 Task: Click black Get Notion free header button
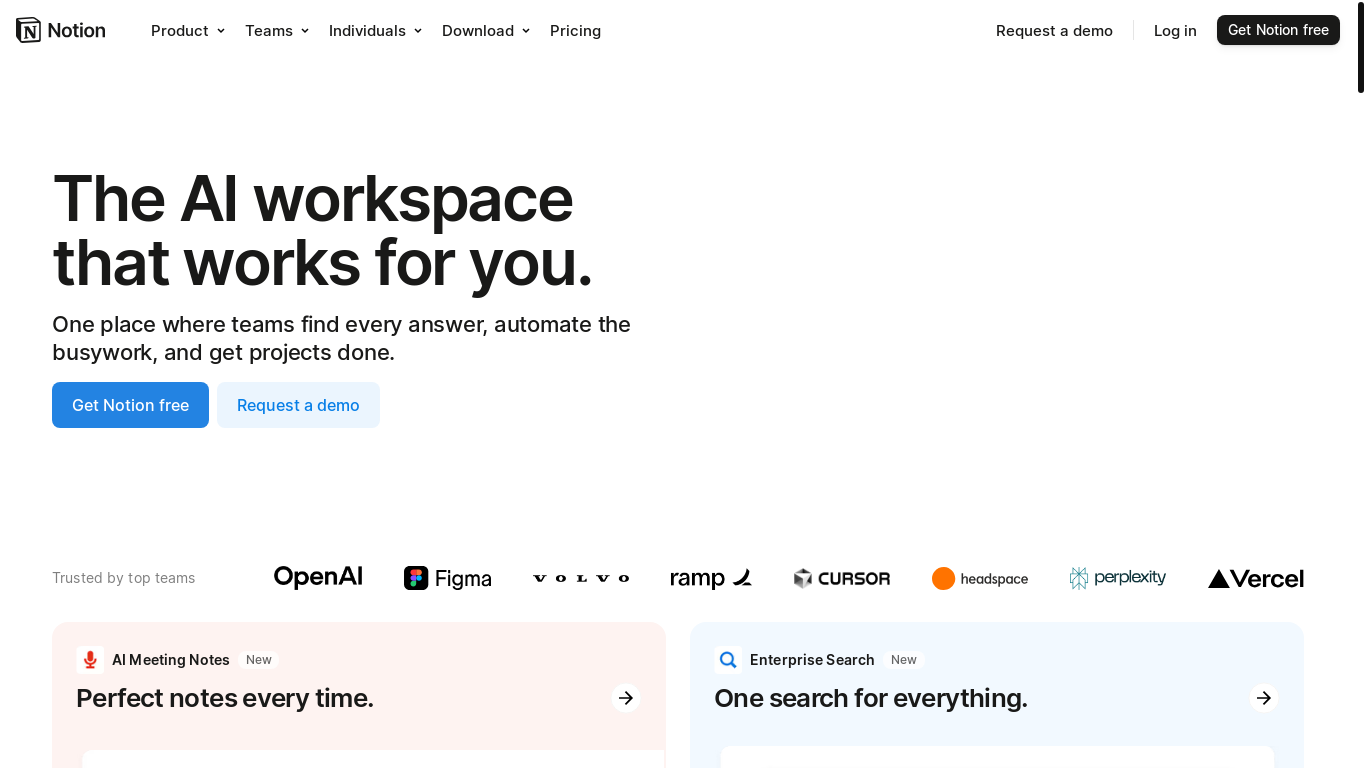pyautogui.click(x=1278, y=30)
